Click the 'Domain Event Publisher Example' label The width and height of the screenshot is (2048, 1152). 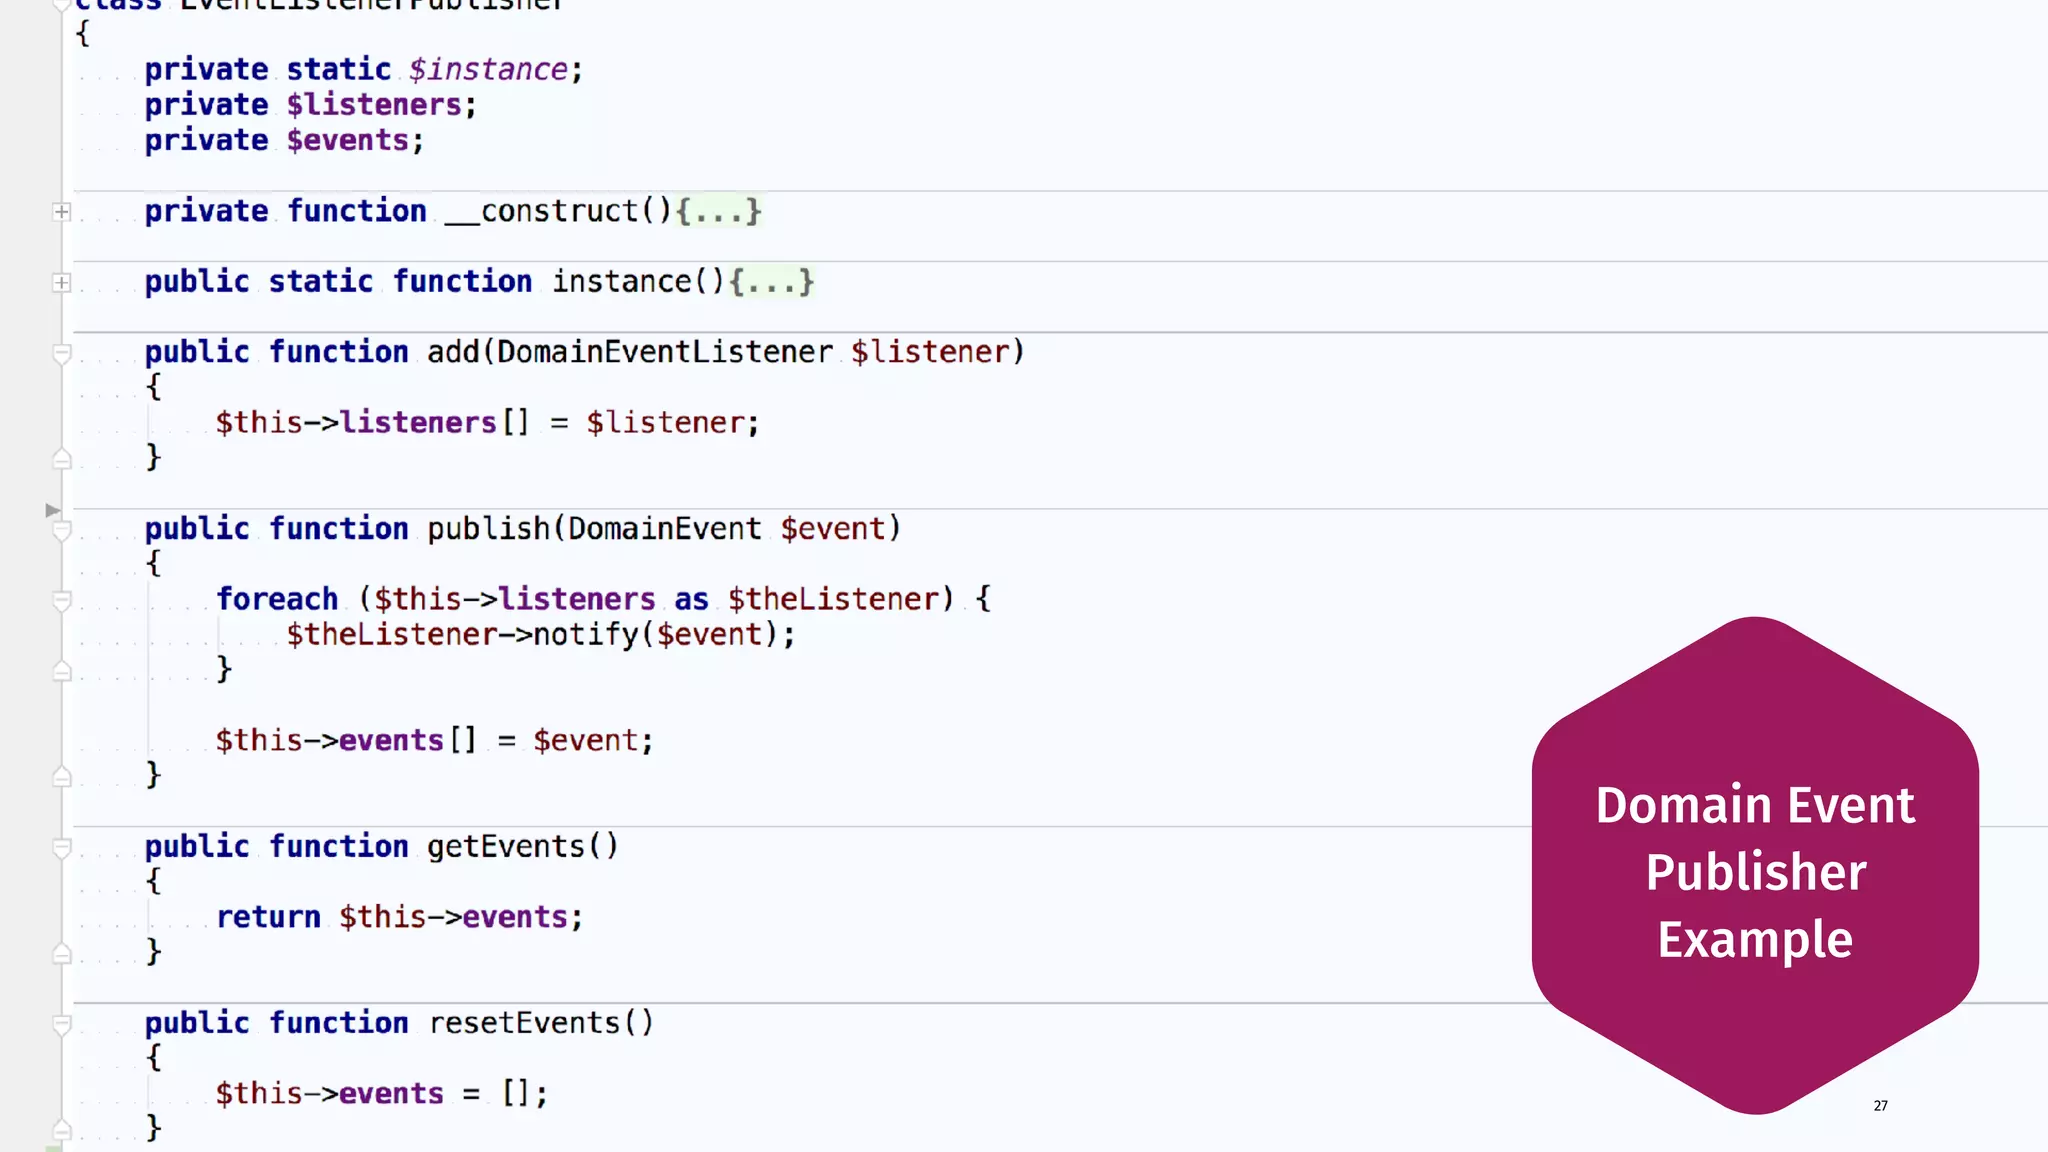(1755, 872)
